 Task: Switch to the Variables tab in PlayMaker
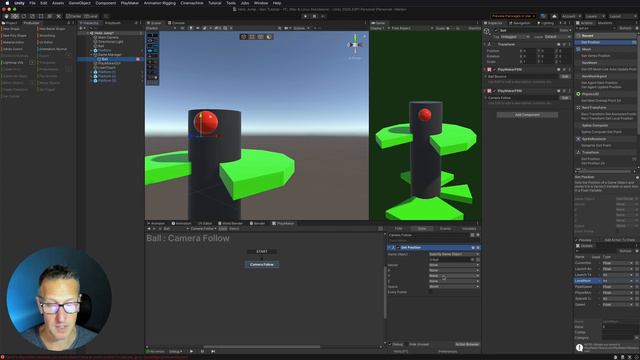[x=469, y=229]
